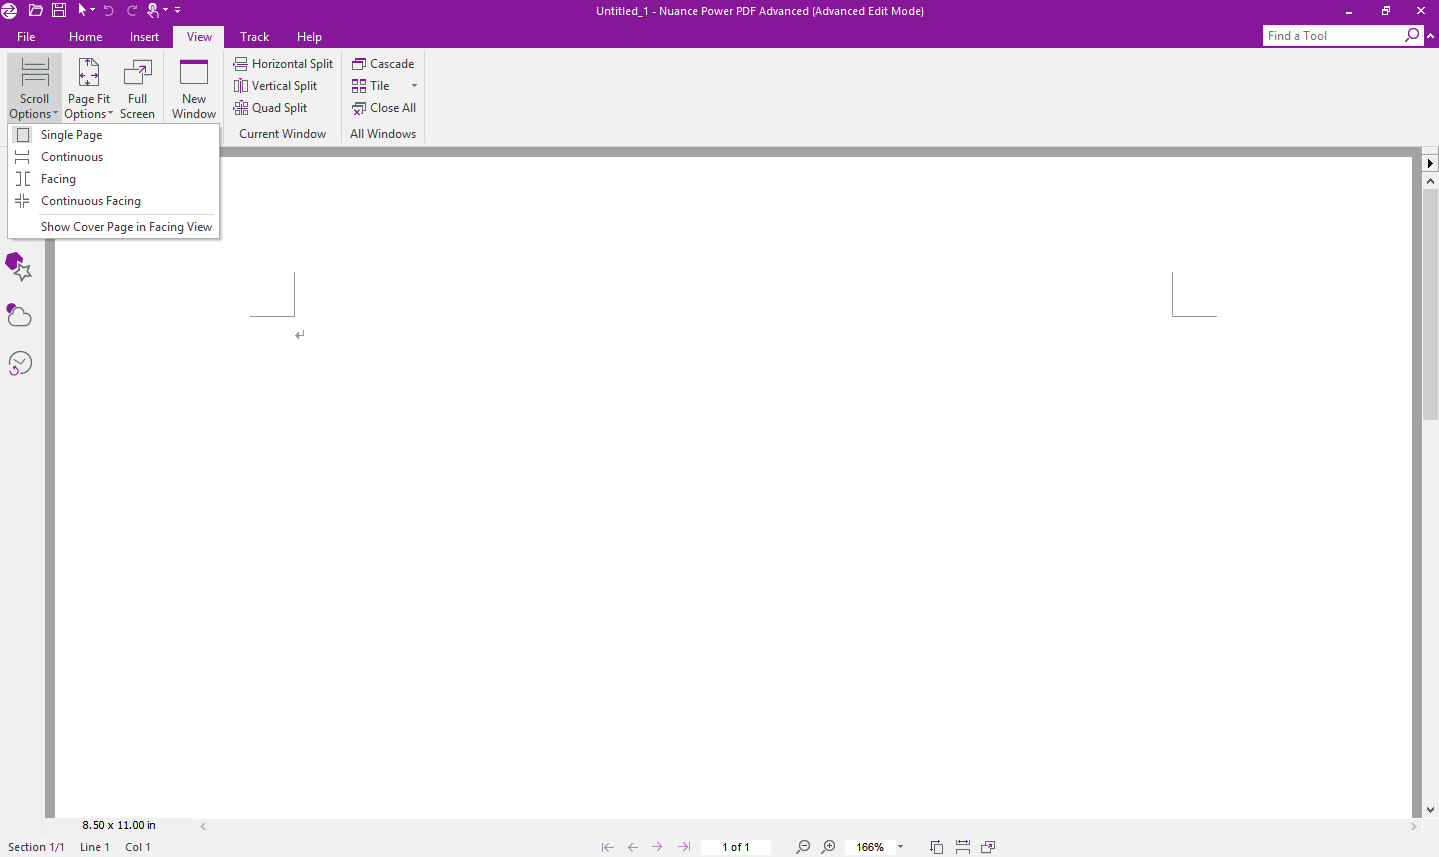Open the Help tab
1439x857 pixels.
click(309, 37)
